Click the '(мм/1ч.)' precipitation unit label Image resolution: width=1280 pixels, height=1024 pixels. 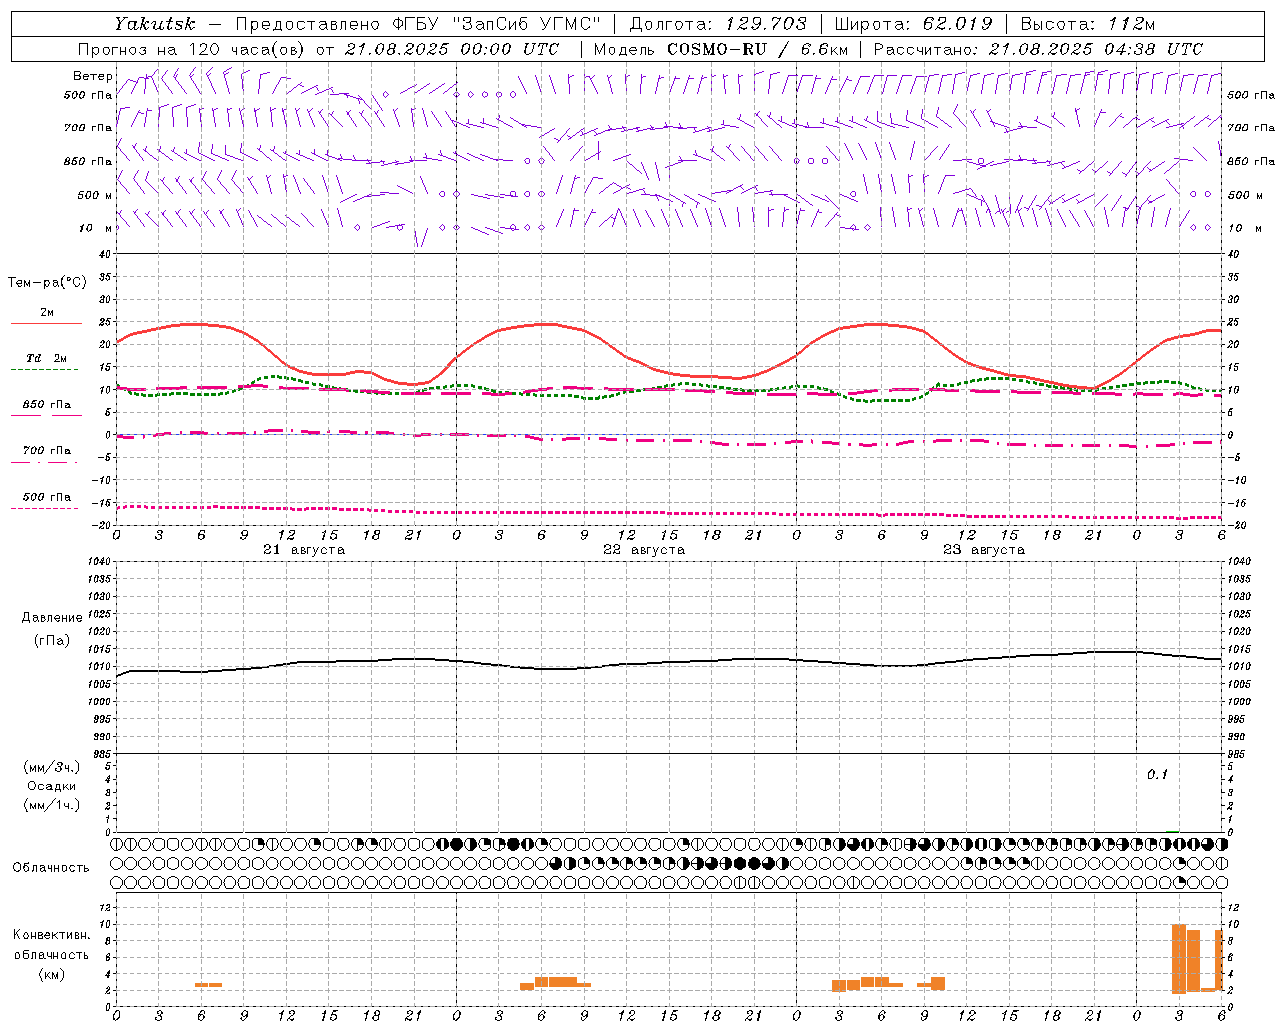click(52, 805)
